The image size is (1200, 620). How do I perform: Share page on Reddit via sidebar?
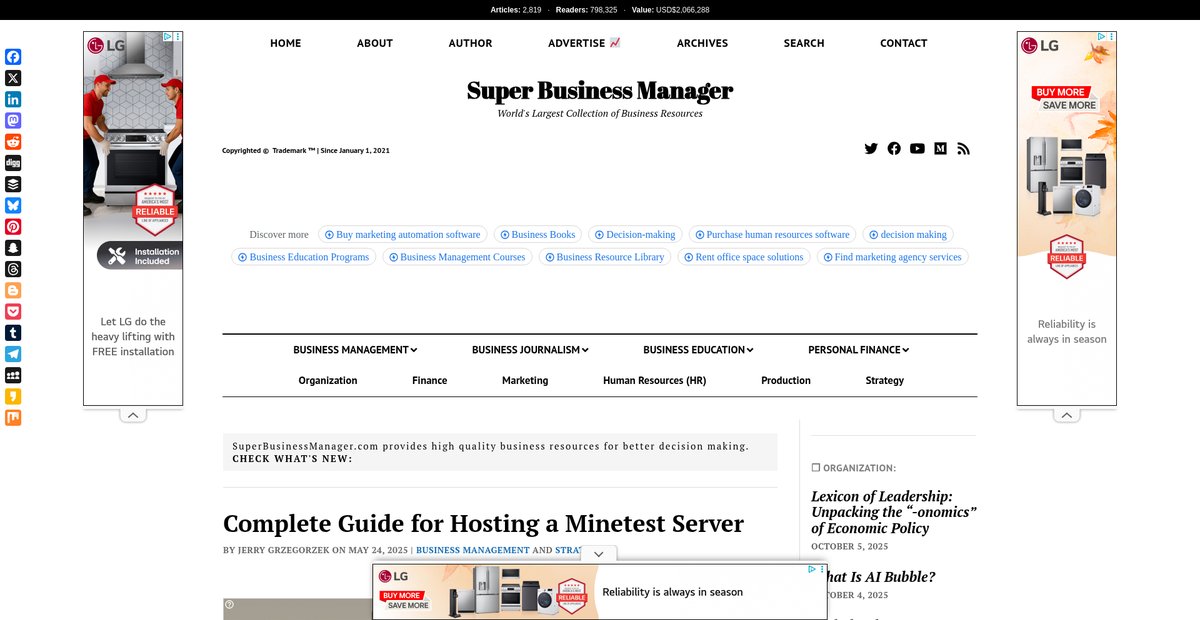13,142
